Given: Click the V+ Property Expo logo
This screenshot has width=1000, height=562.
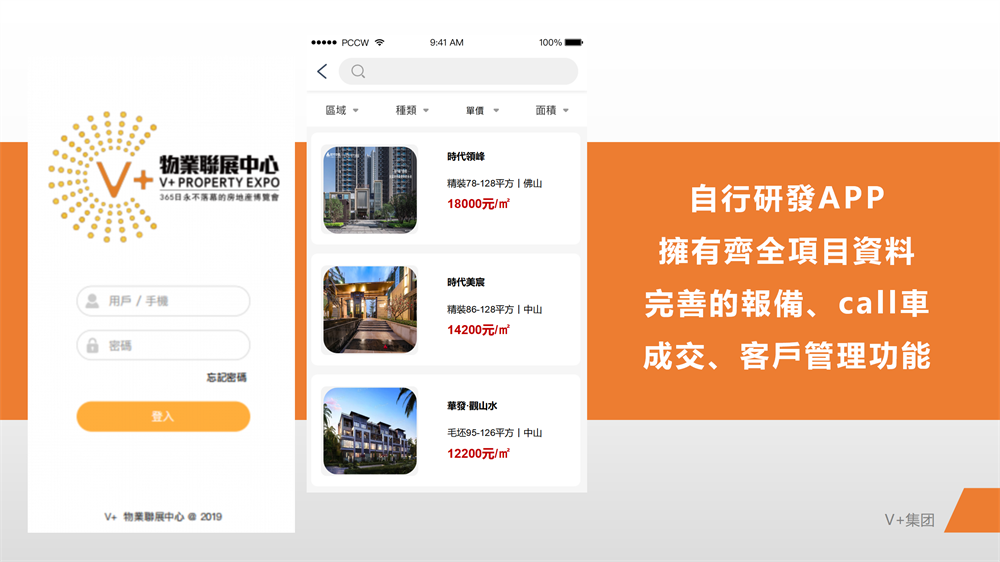Looking at the screenshot, I should (163, 177).
